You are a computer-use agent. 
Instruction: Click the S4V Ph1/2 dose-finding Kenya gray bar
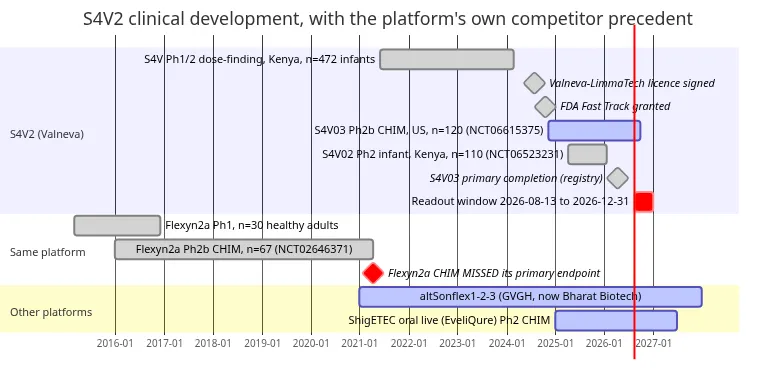[446, 60]
